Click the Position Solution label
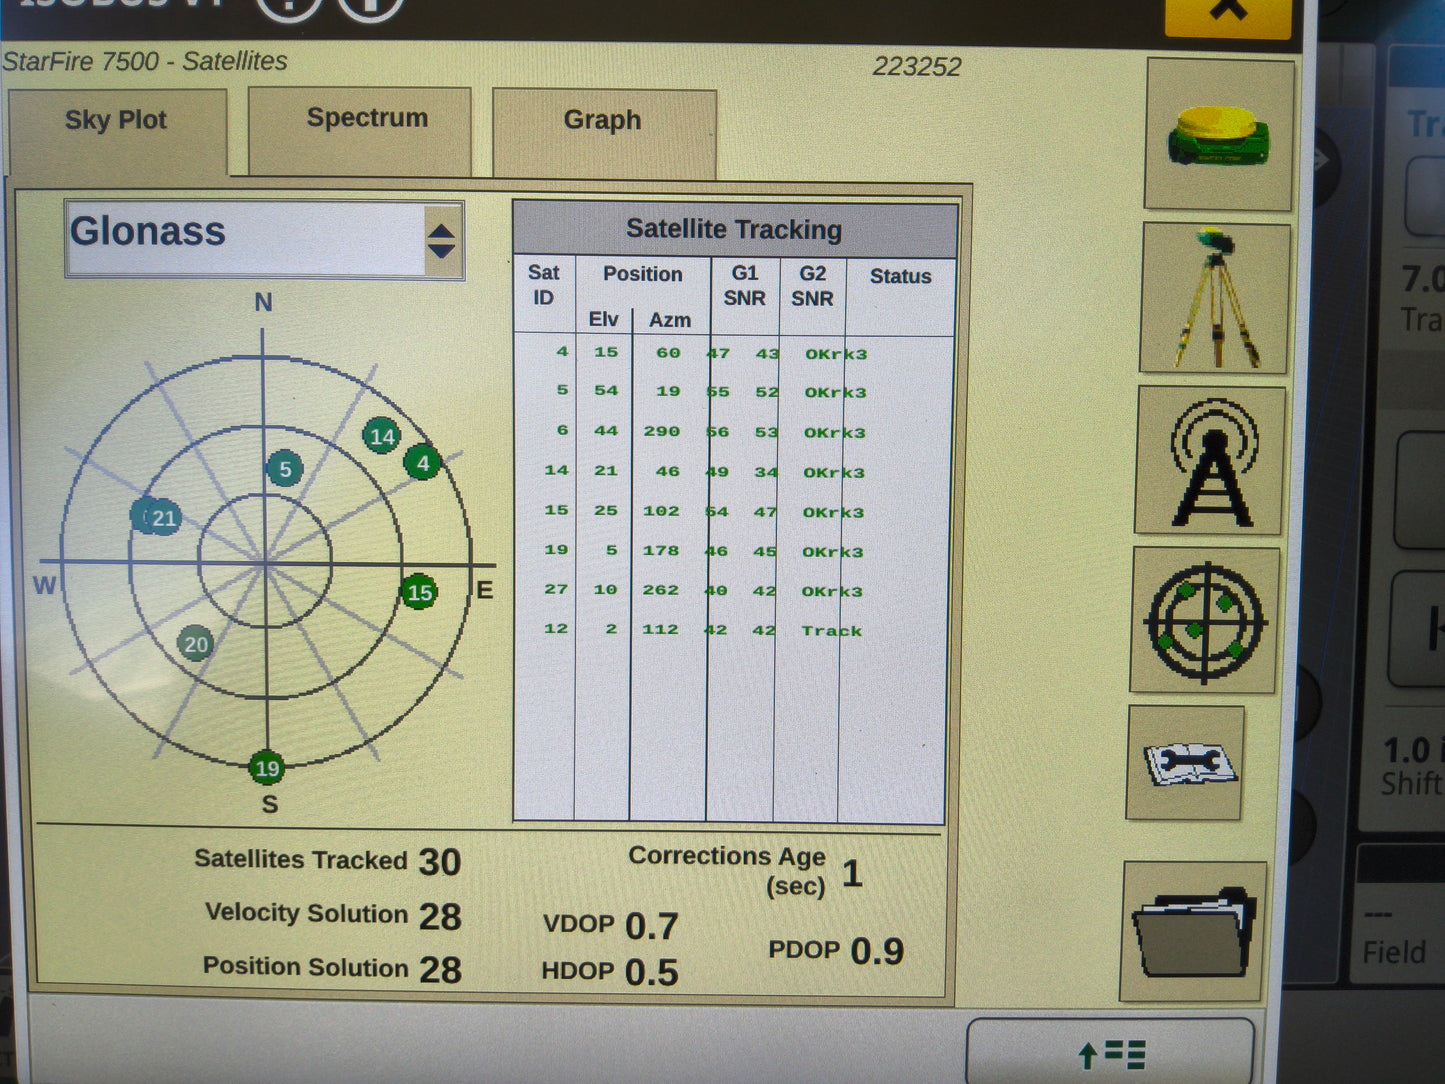1445x1084 pixels. tap(305, 967)
